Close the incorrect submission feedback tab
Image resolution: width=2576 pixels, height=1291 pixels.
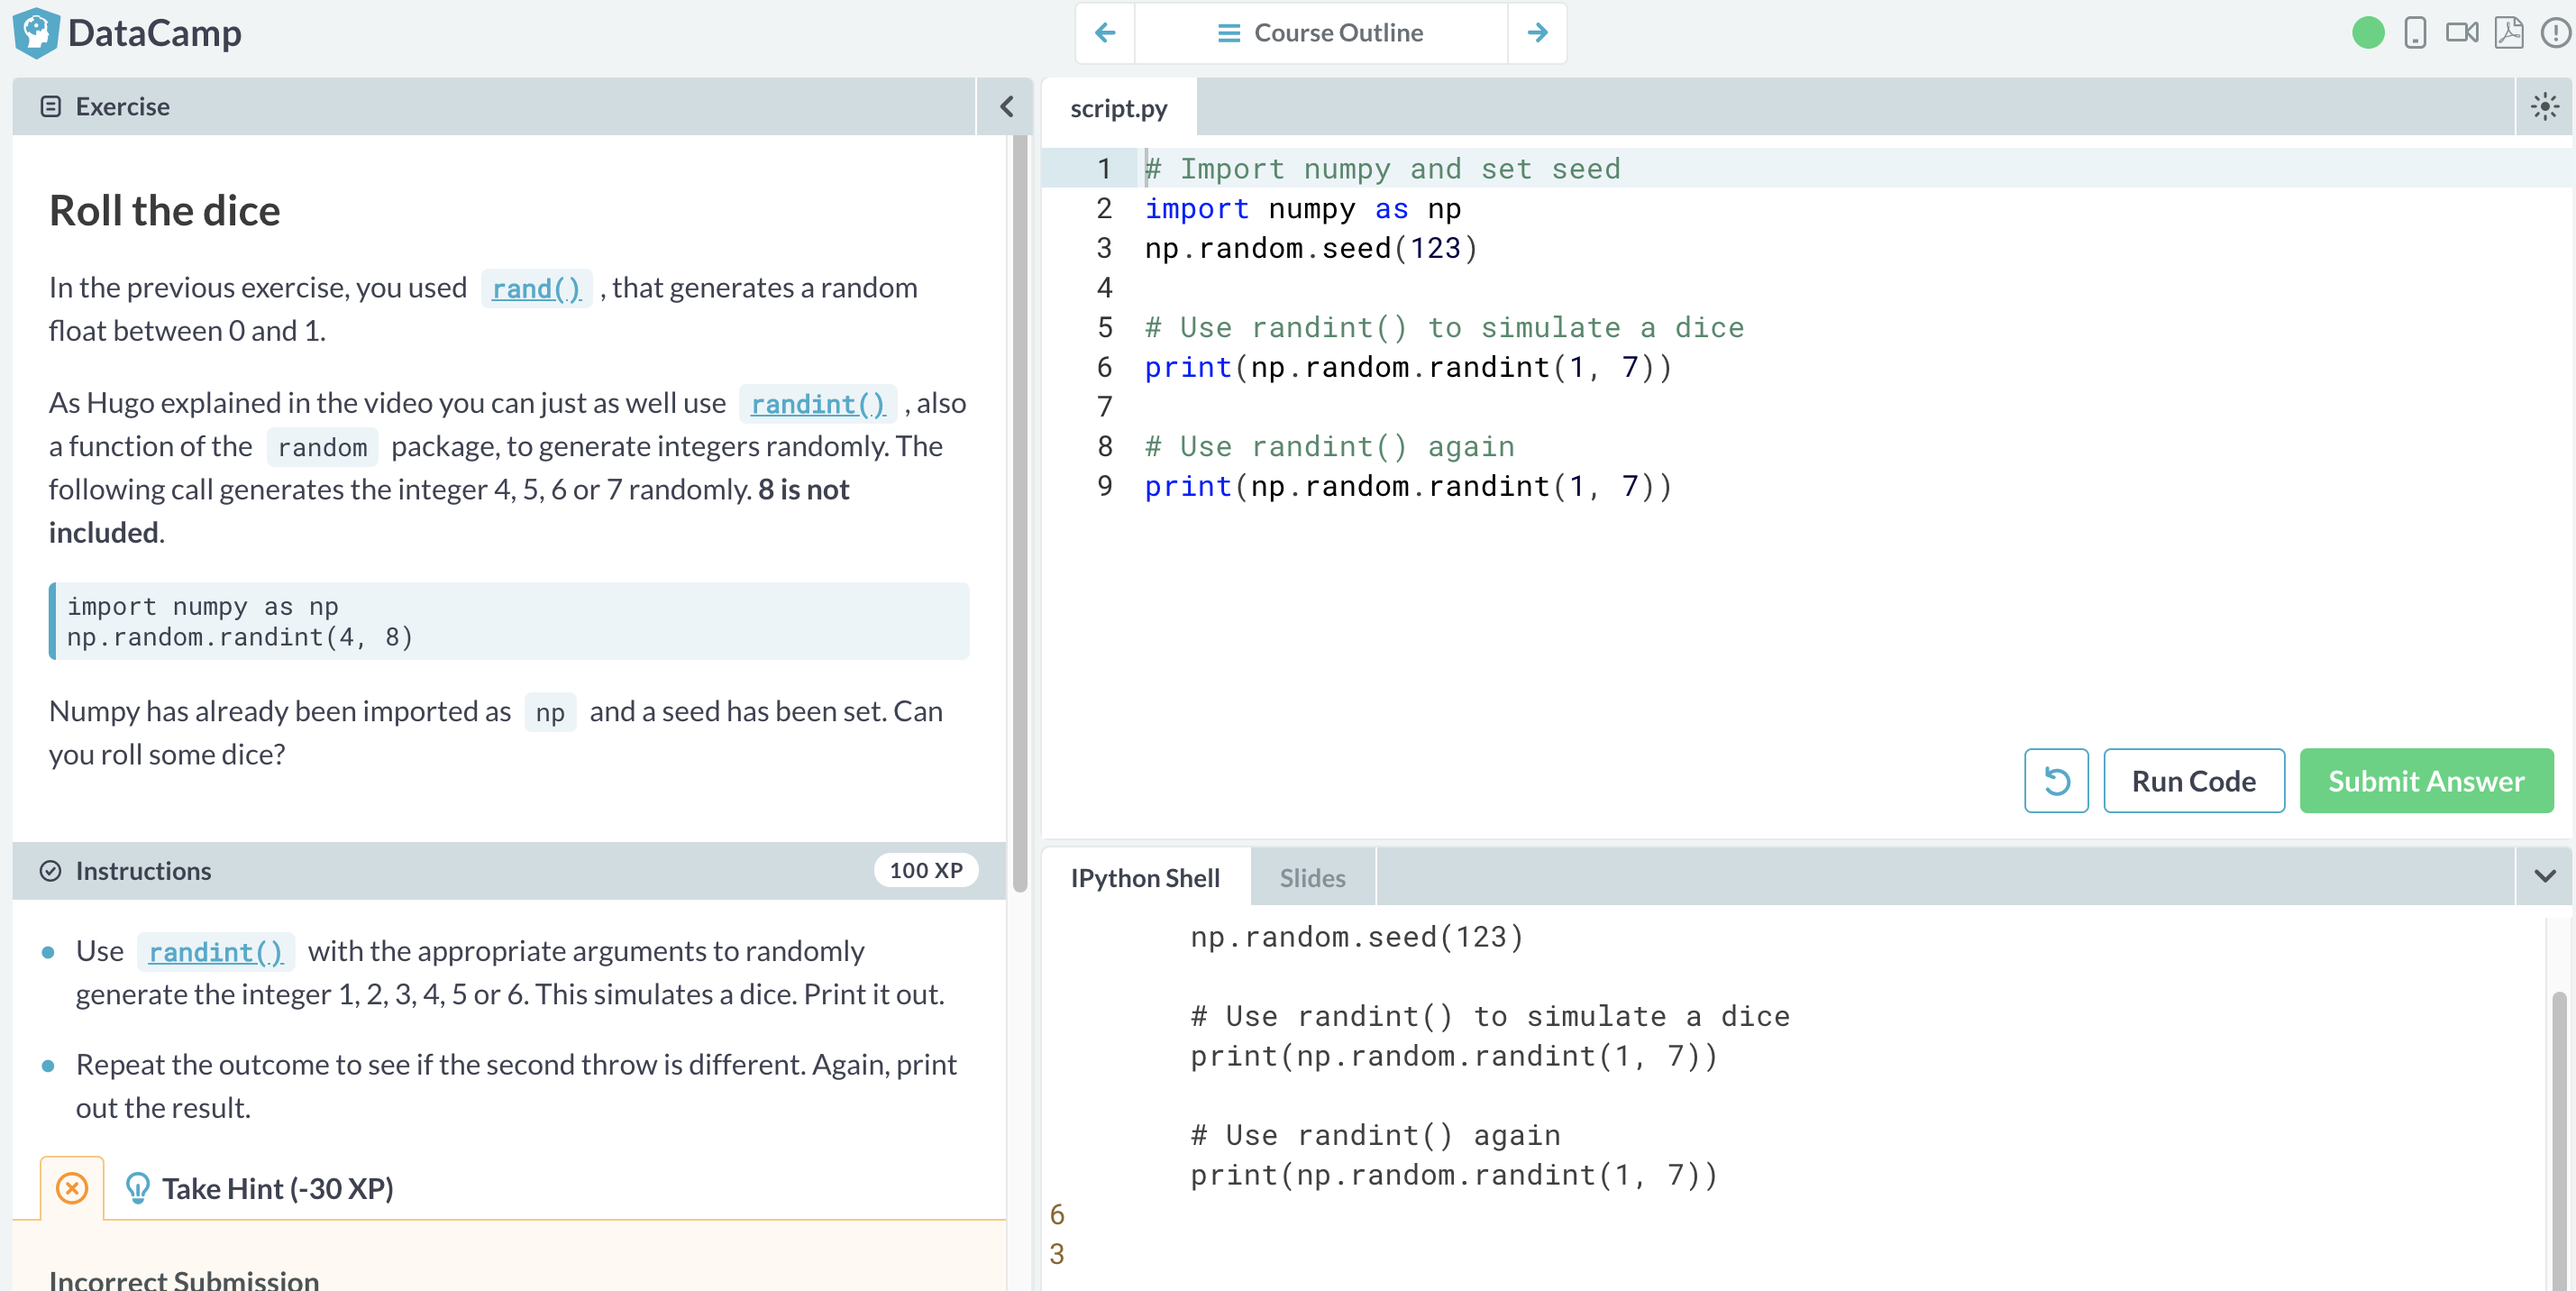72,1188
